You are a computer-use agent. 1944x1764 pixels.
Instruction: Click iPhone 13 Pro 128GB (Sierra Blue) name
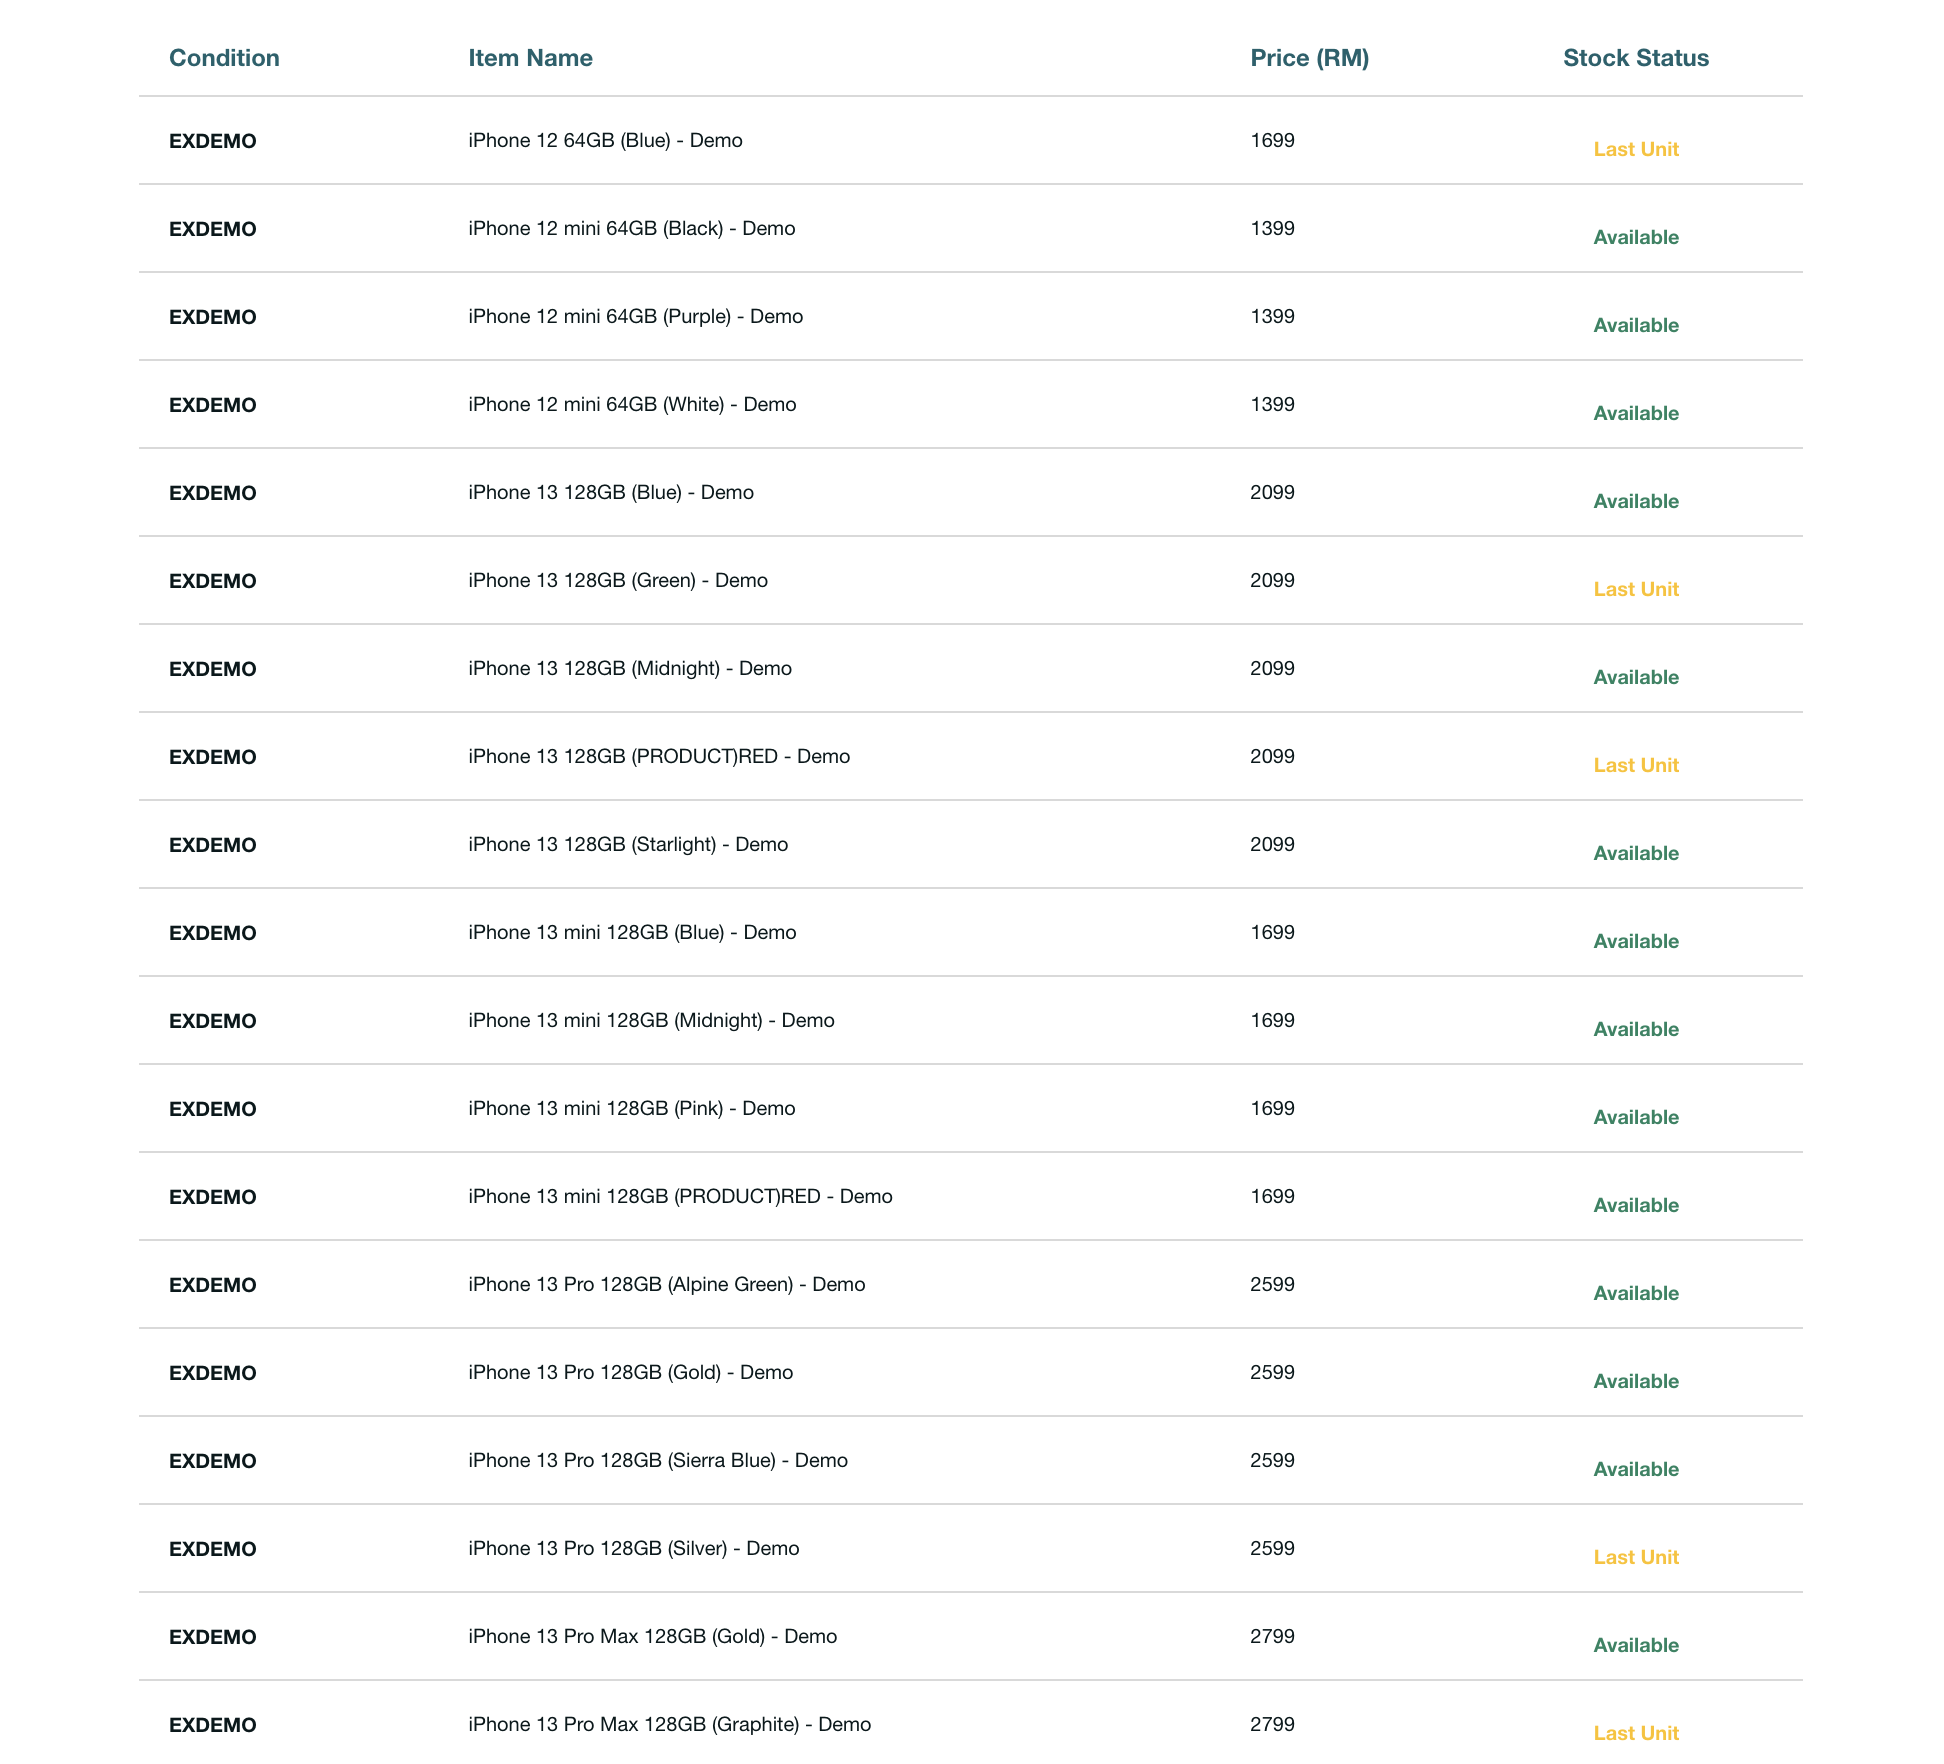point(657,1461)
